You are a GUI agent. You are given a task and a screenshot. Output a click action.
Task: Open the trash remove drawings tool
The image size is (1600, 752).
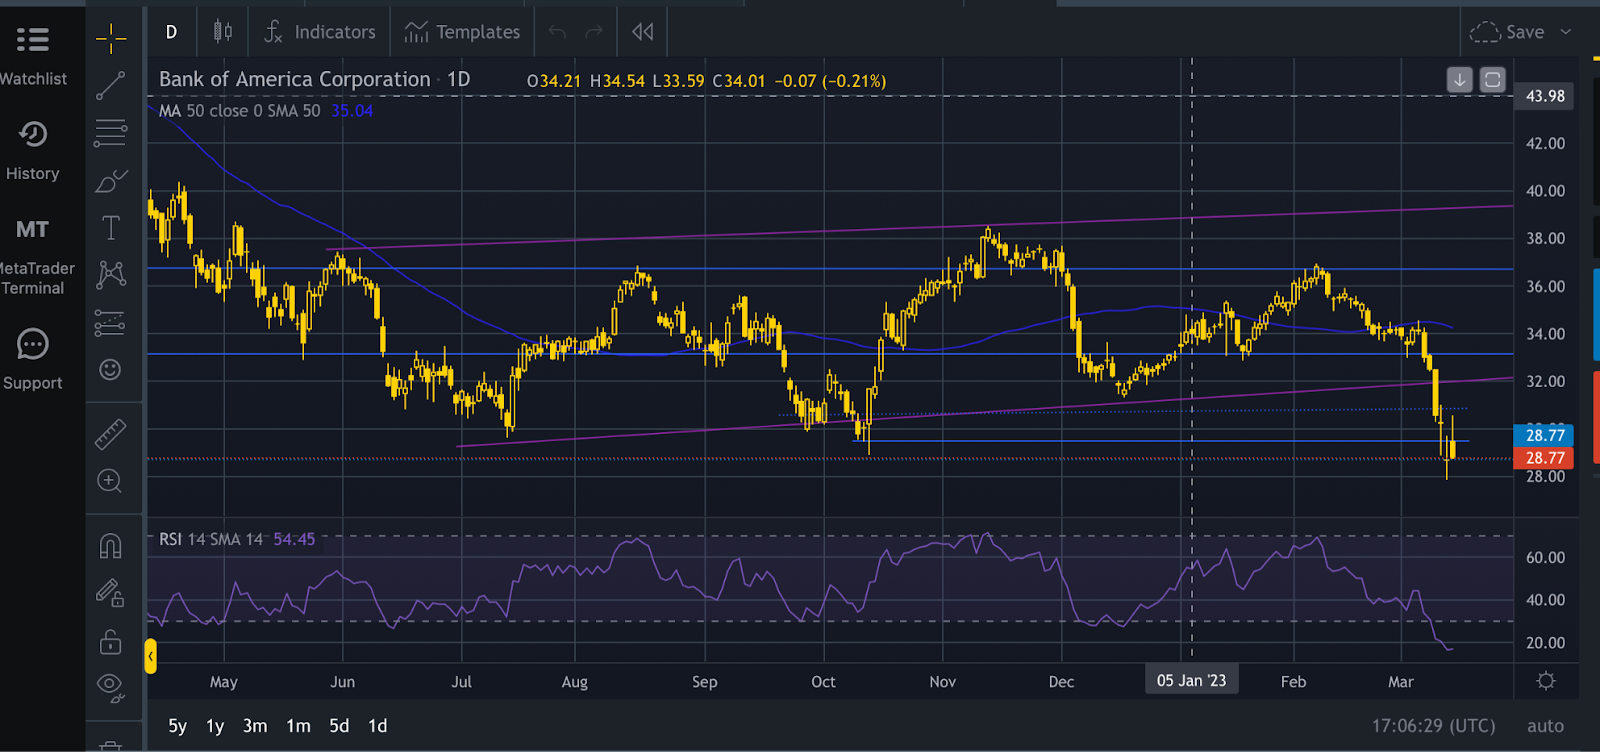tap(111, 745)
